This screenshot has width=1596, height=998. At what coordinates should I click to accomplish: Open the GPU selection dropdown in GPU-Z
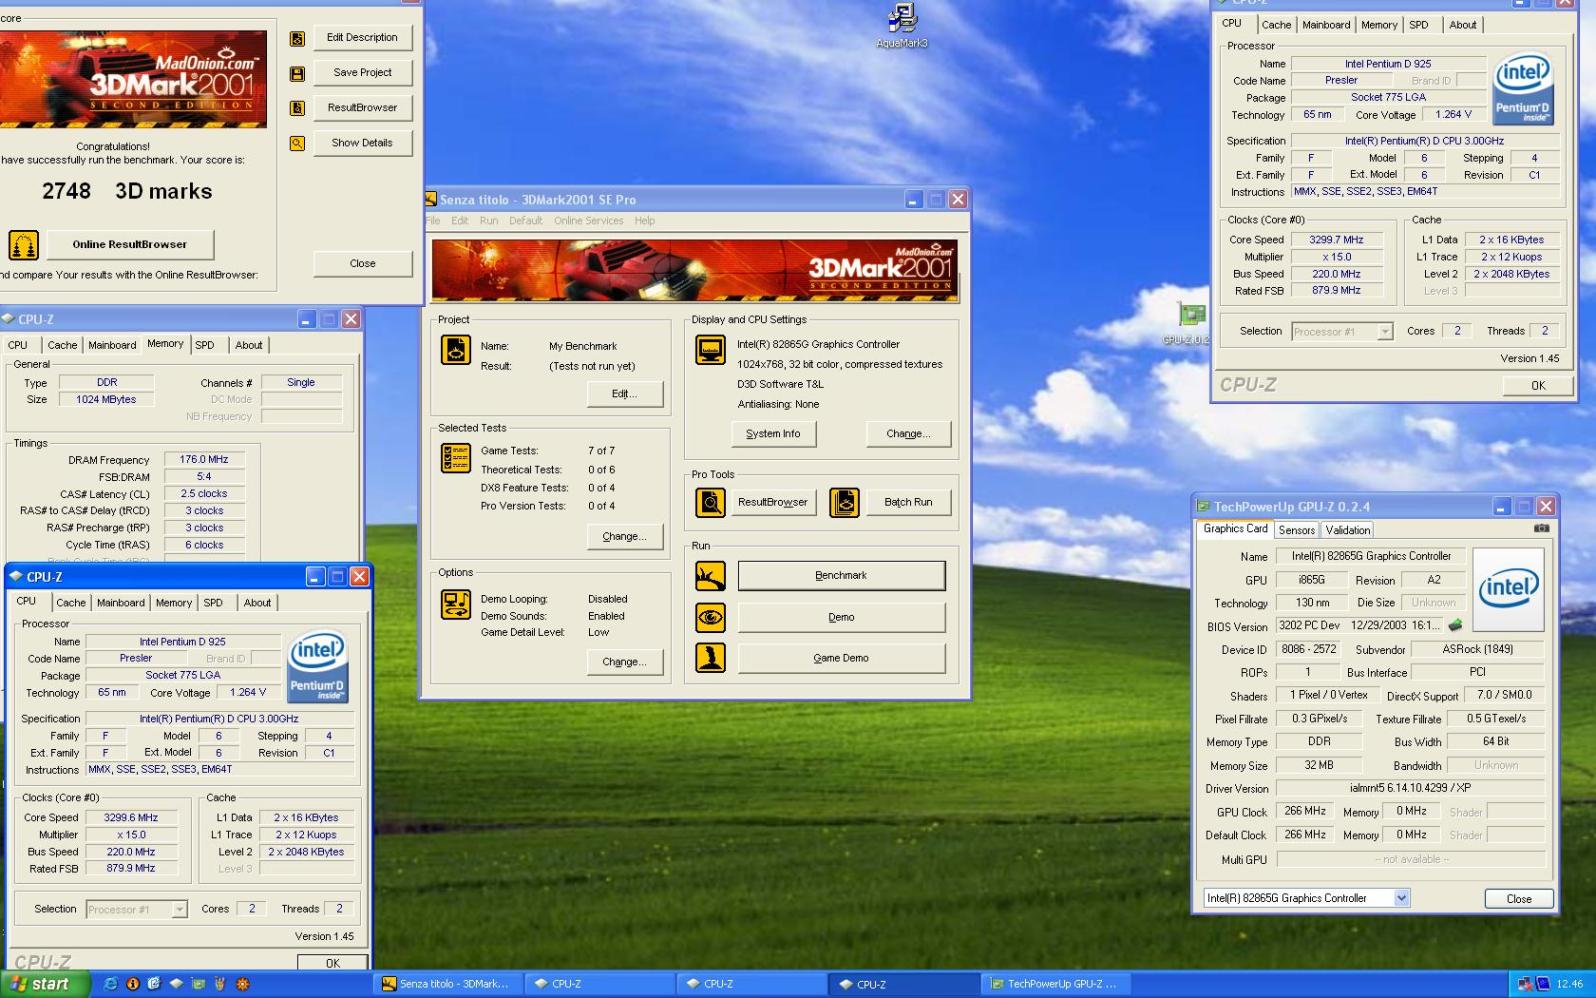click(1401, 898)
